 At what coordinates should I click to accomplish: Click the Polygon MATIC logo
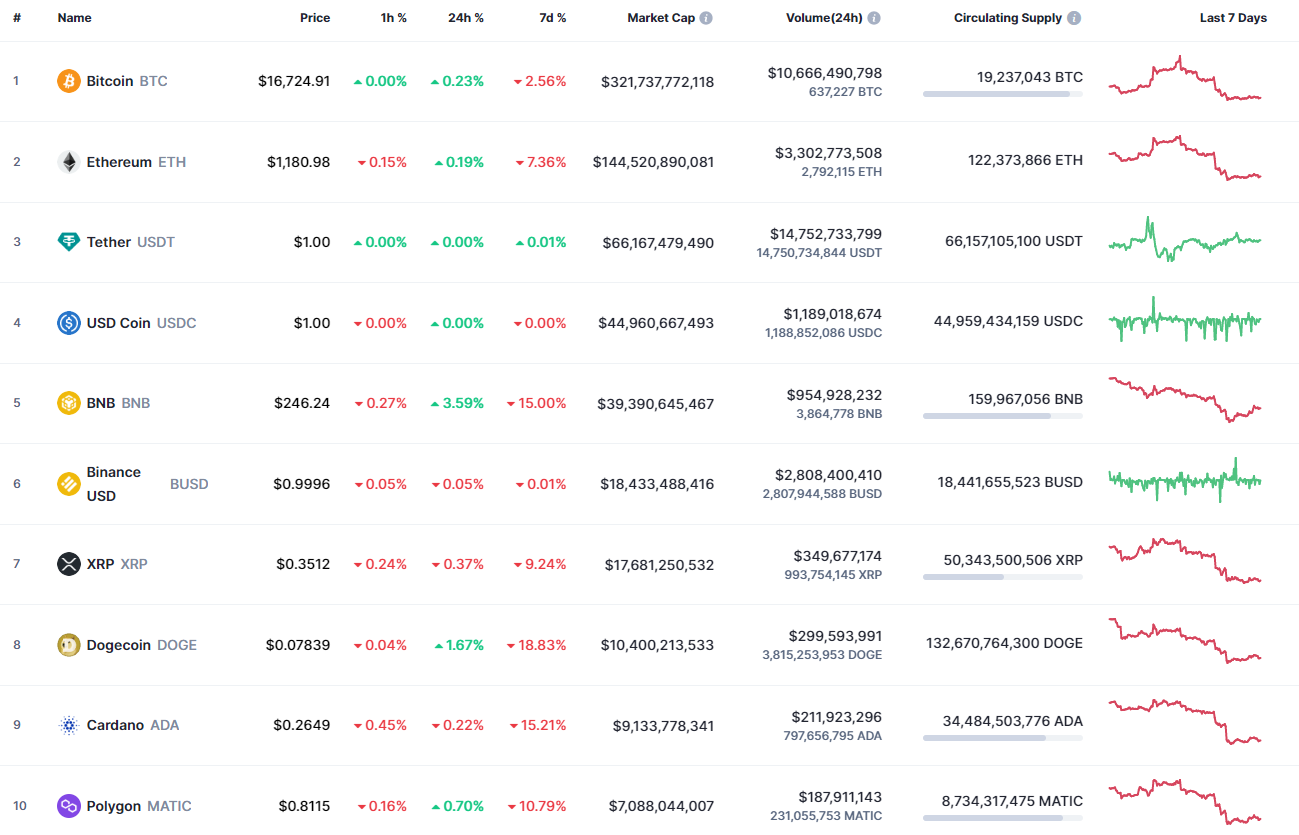click(67, 805)
